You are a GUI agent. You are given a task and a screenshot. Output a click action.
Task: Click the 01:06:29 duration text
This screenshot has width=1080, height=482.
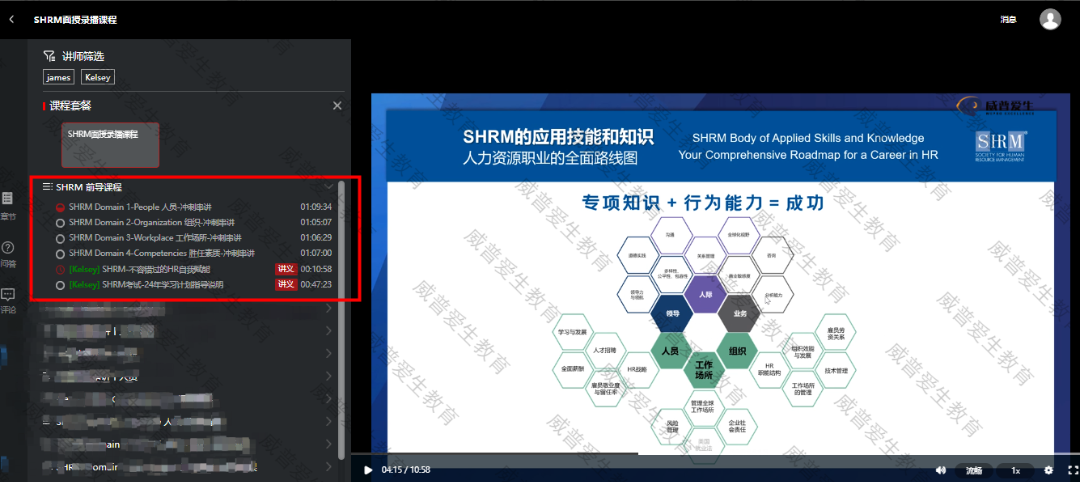316,238
